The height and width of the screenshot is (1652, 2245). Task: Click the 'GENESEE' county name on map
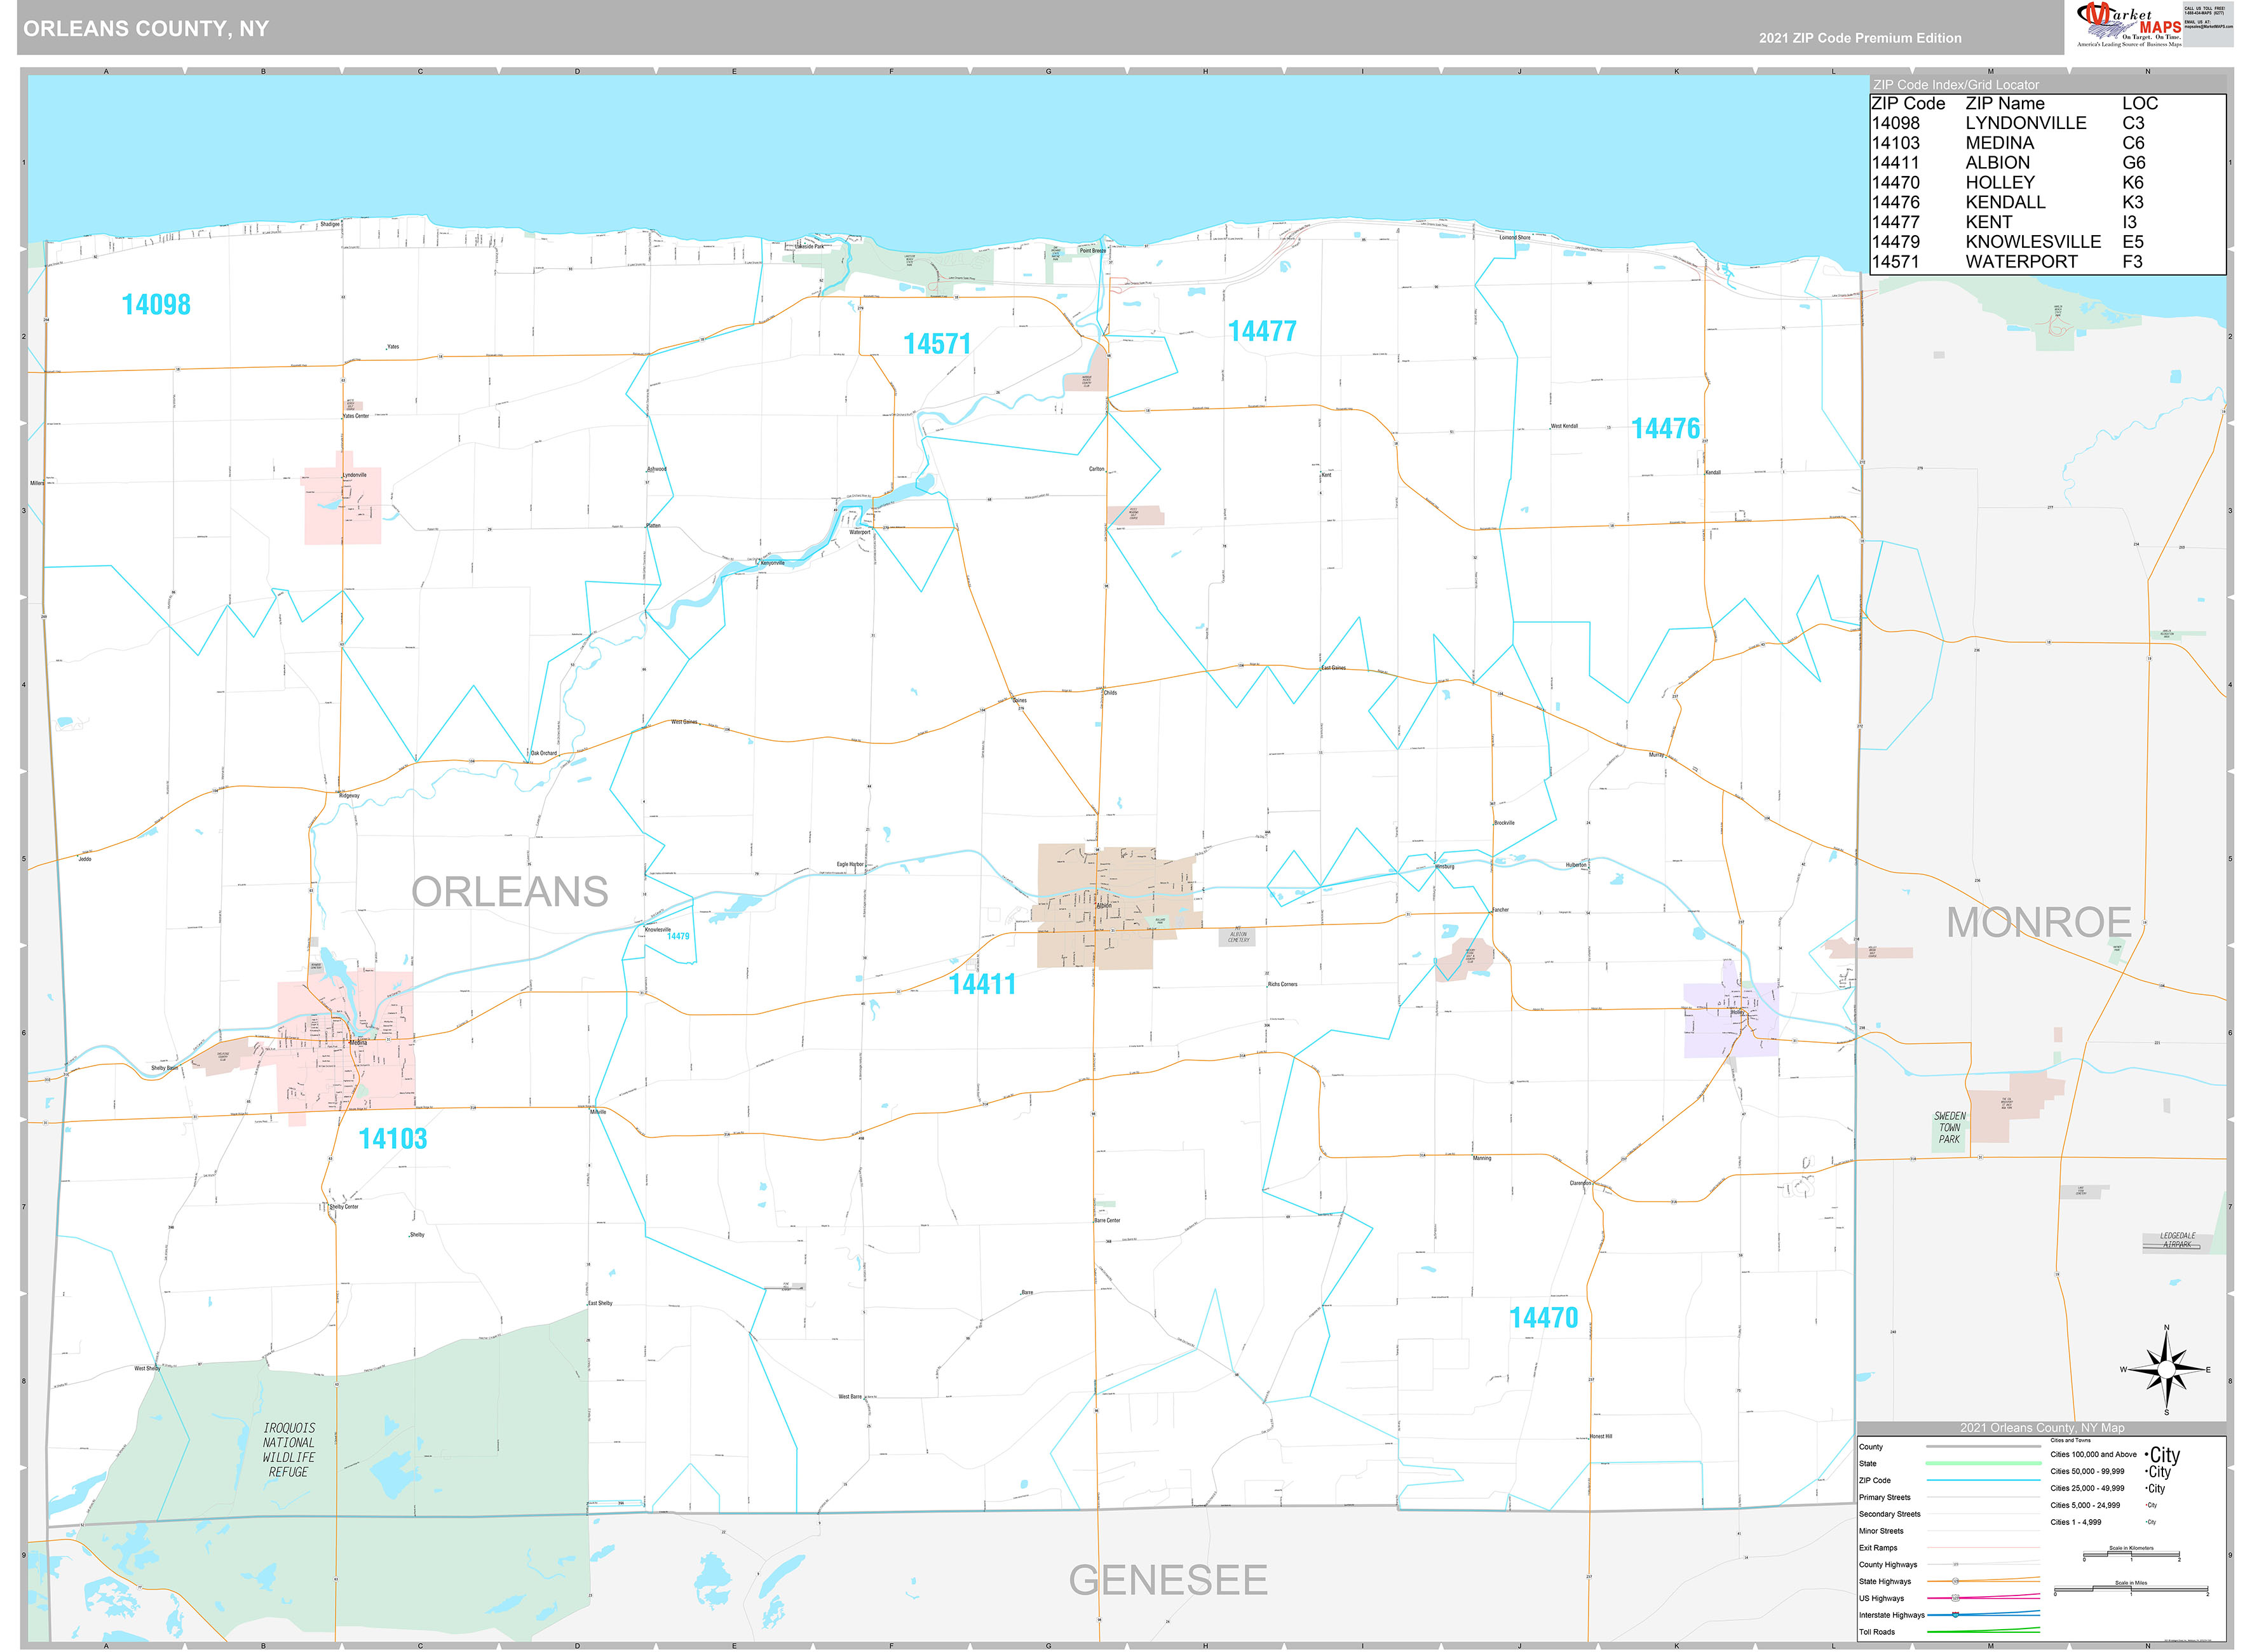1168,1581
